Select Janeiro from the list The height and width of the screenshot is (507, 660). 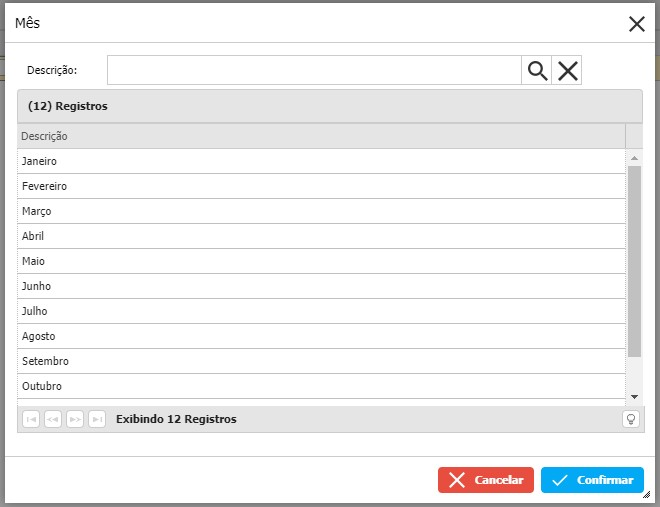click(320, 161)
